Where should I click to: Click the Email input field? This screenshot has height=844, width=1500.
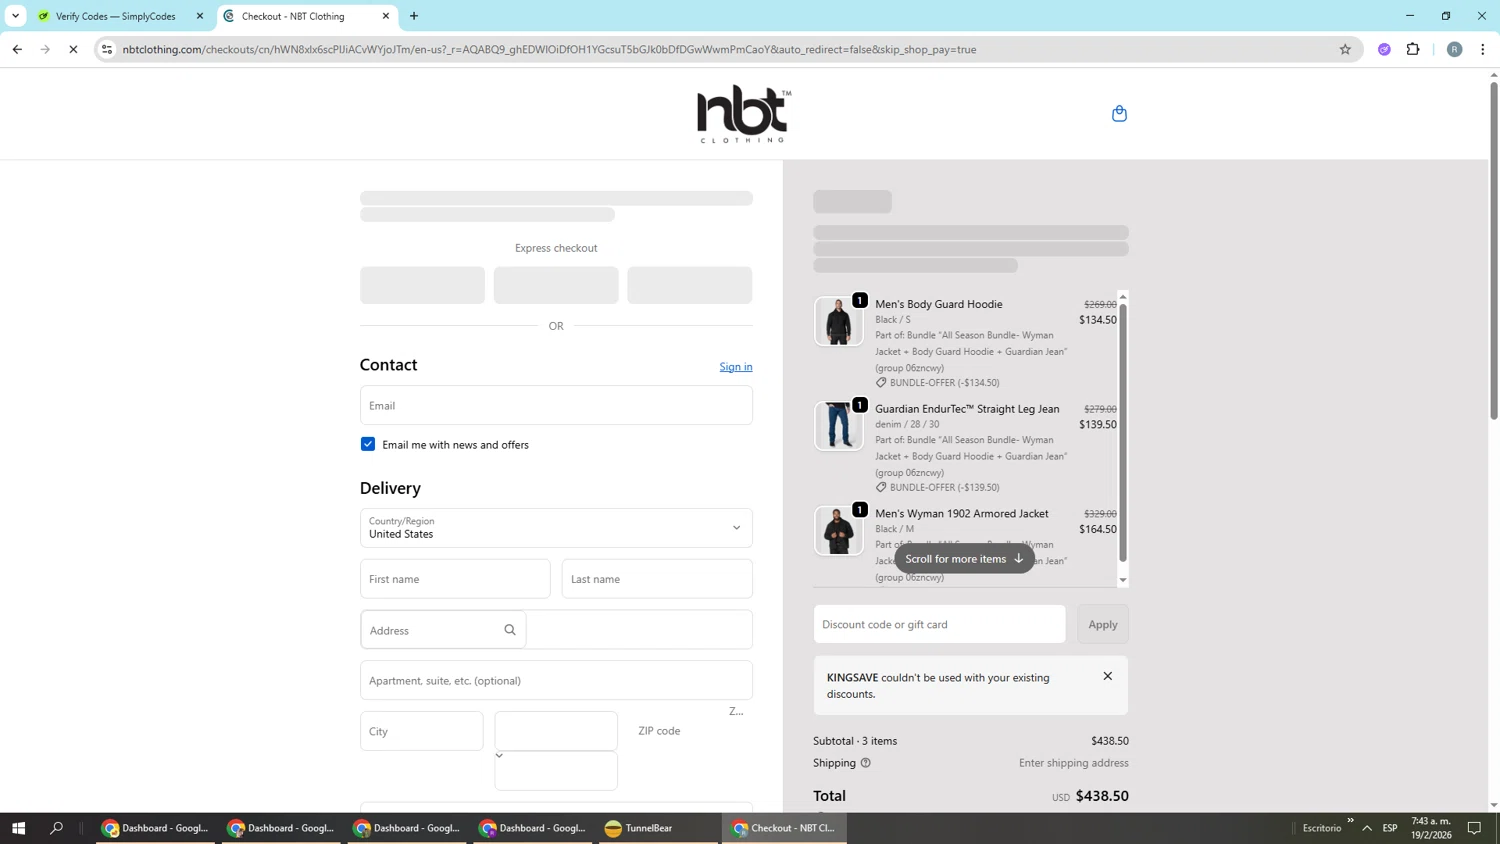(x=556, y=405)
